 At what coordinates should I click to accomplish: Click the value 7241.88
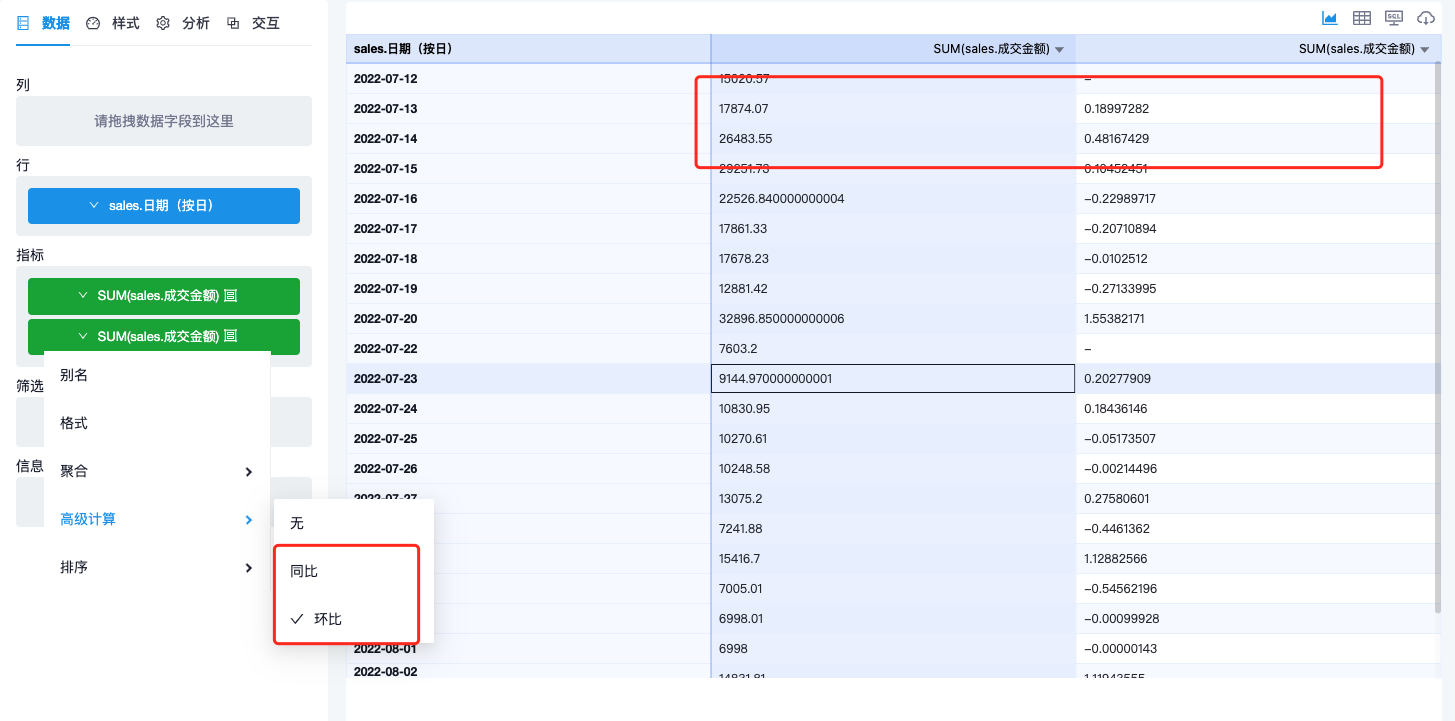tap(893, 529)
